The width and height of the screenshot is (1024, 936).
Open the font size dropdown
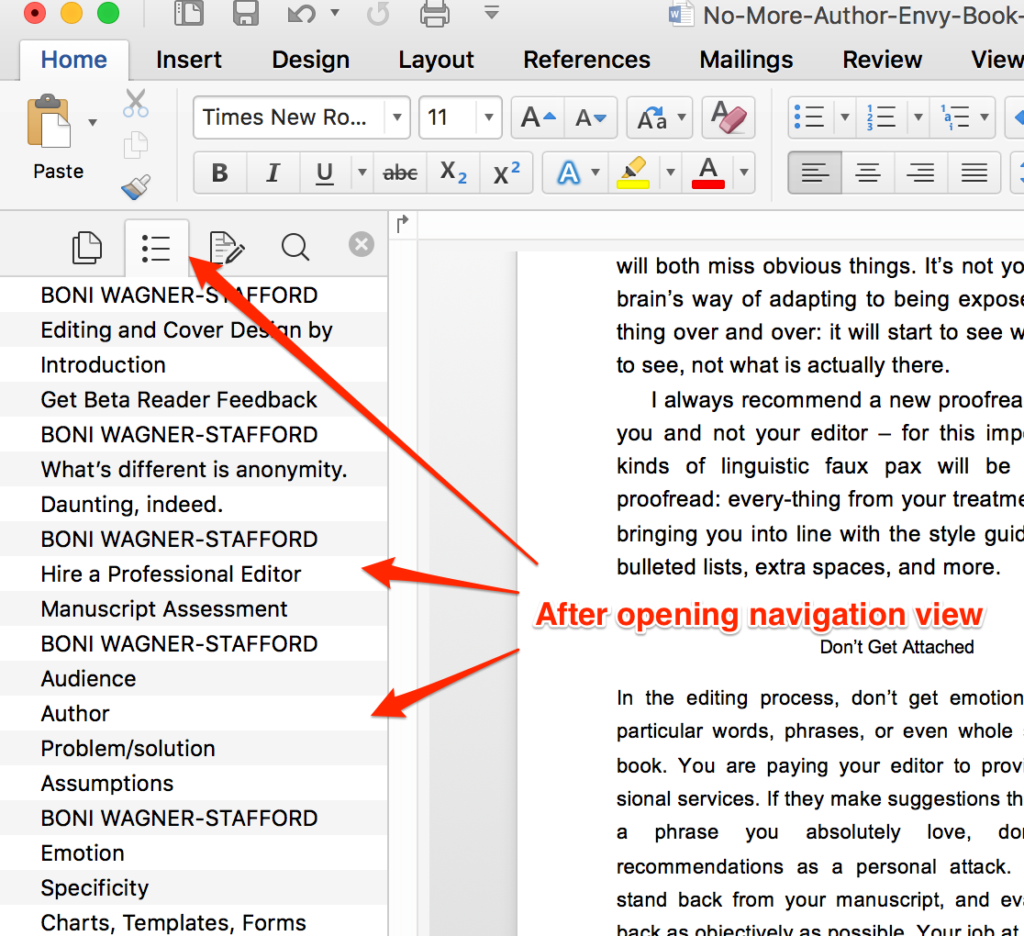click(489, 117)
